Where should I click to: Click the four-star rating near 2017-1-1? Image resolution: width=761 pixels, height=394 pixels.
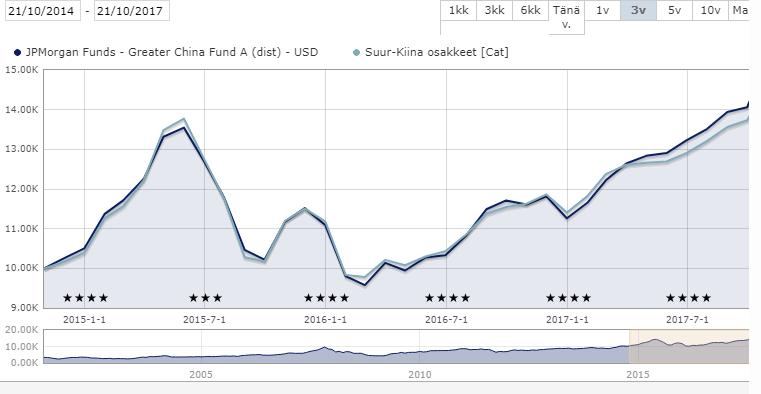point(568,298)
